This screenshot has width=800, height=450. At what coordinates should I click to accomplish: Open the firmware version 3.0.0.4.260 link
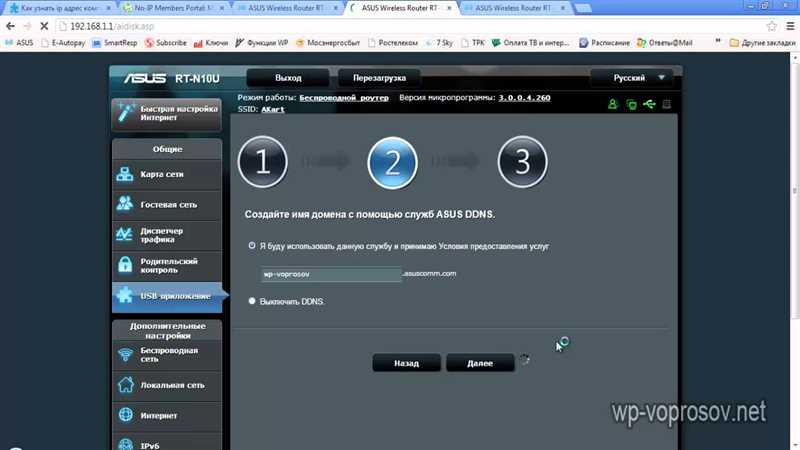pos(524,97)
